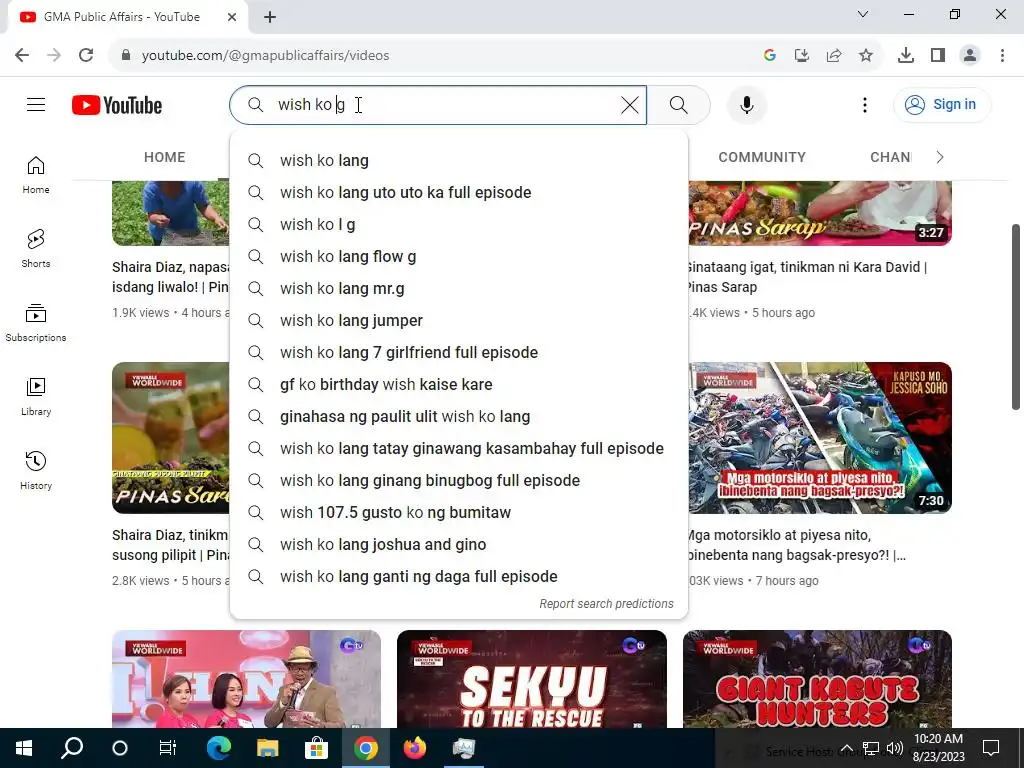Viewport: 1024px width, 768px height.
Task: Open Subscriptions in the left sidebar
Action: (36, 323)
